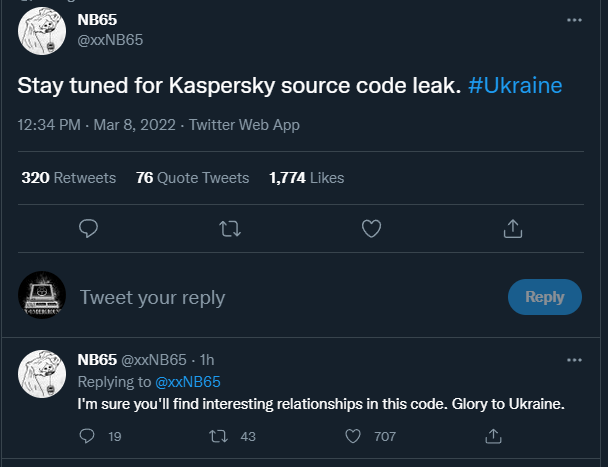Click the Twitter Web App source link
Image resolution: width=608 pixels, height=467 pixels.
click(244, 125)
